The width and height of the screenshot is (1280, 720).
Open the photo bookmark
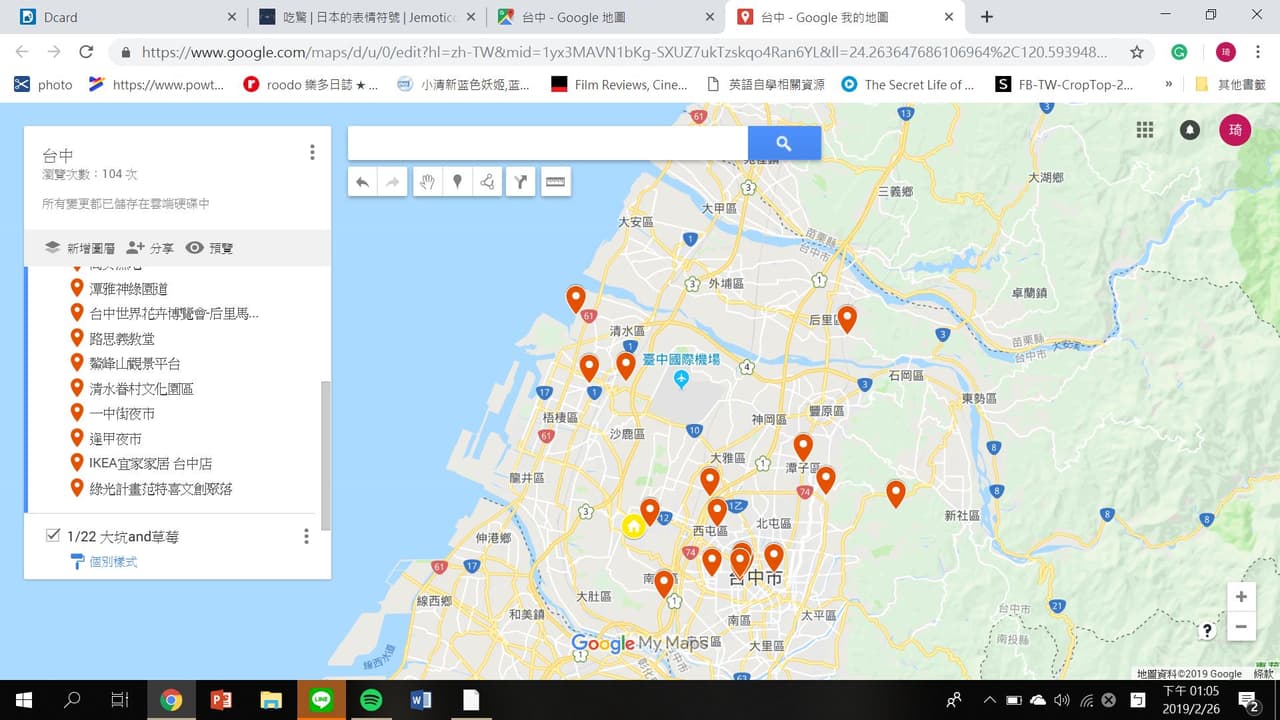click(x=43, y=85)
